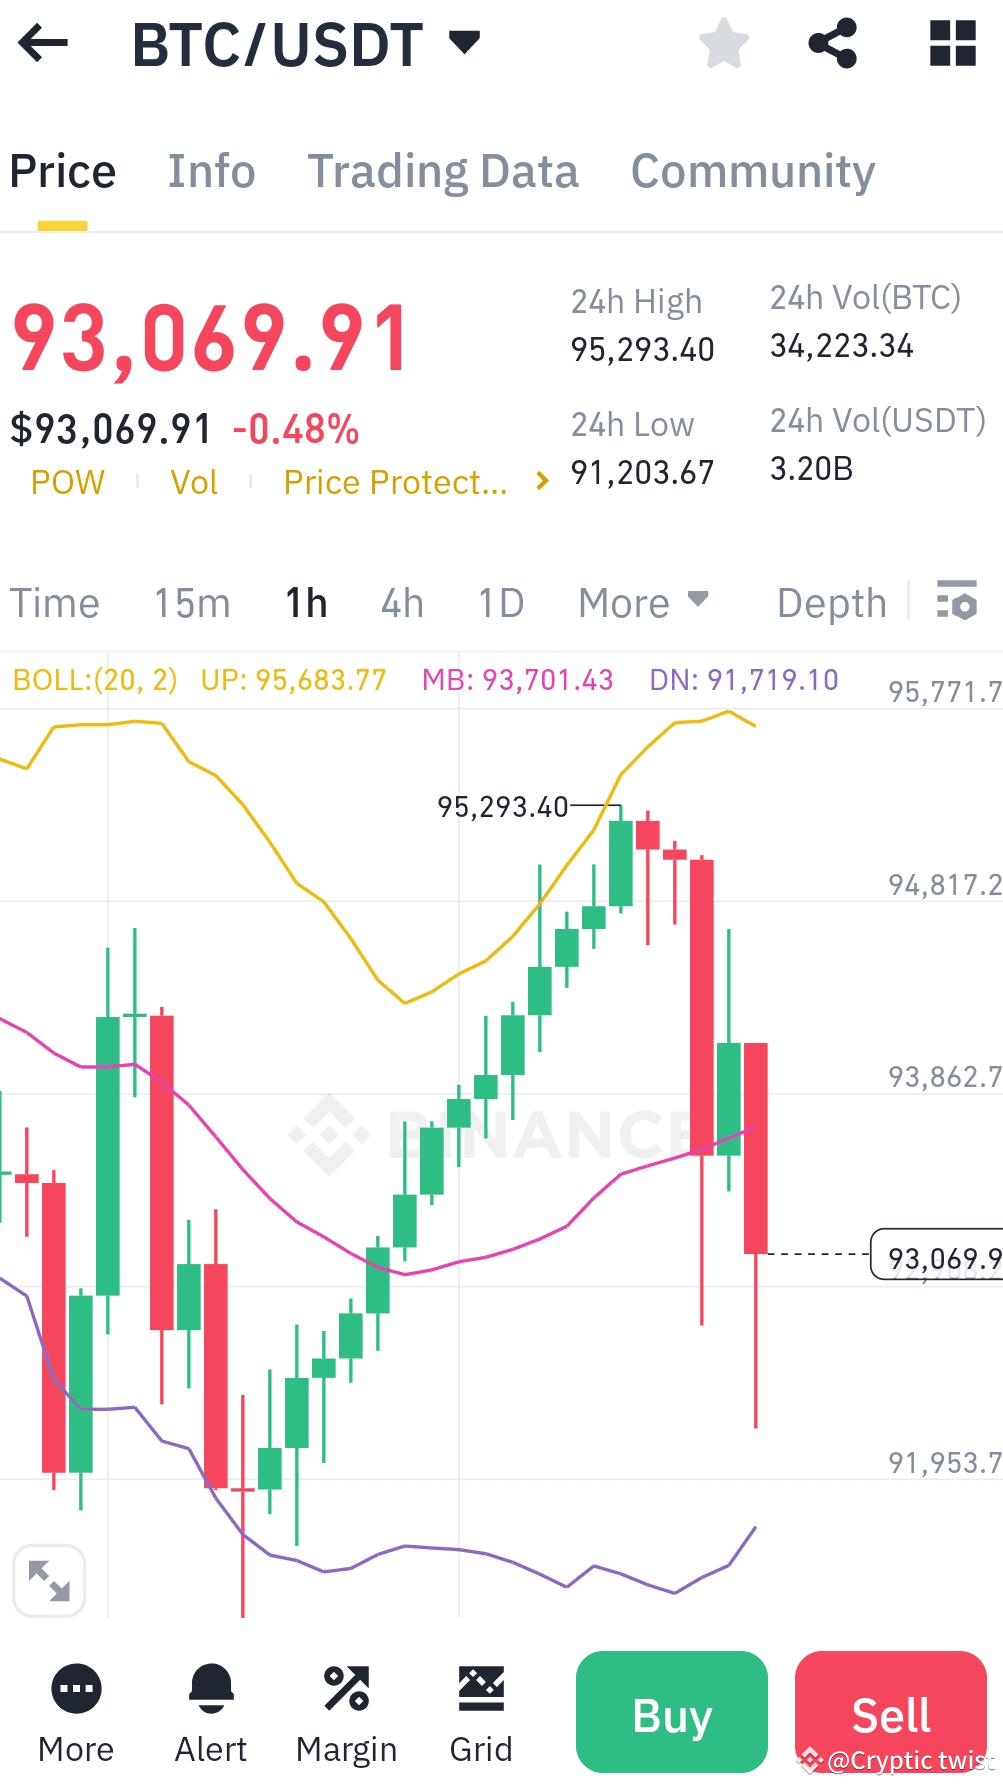The height and width of the screenshot is (1784, 1003).
Task: Open chart indicator settings icon beside Depth
Action: tap(956, 601)
